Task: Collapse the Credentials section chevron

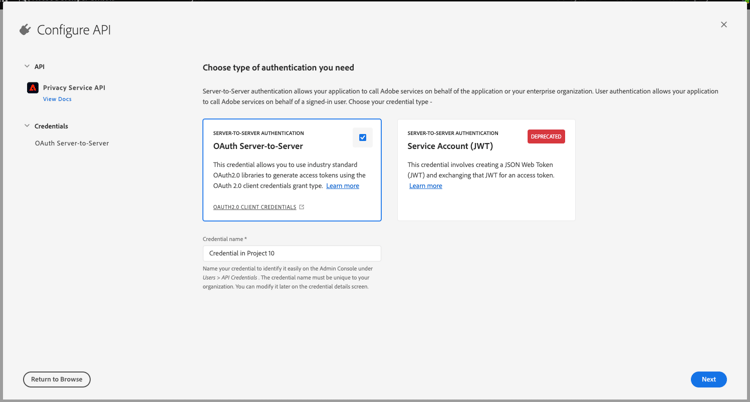Action: 27,126
